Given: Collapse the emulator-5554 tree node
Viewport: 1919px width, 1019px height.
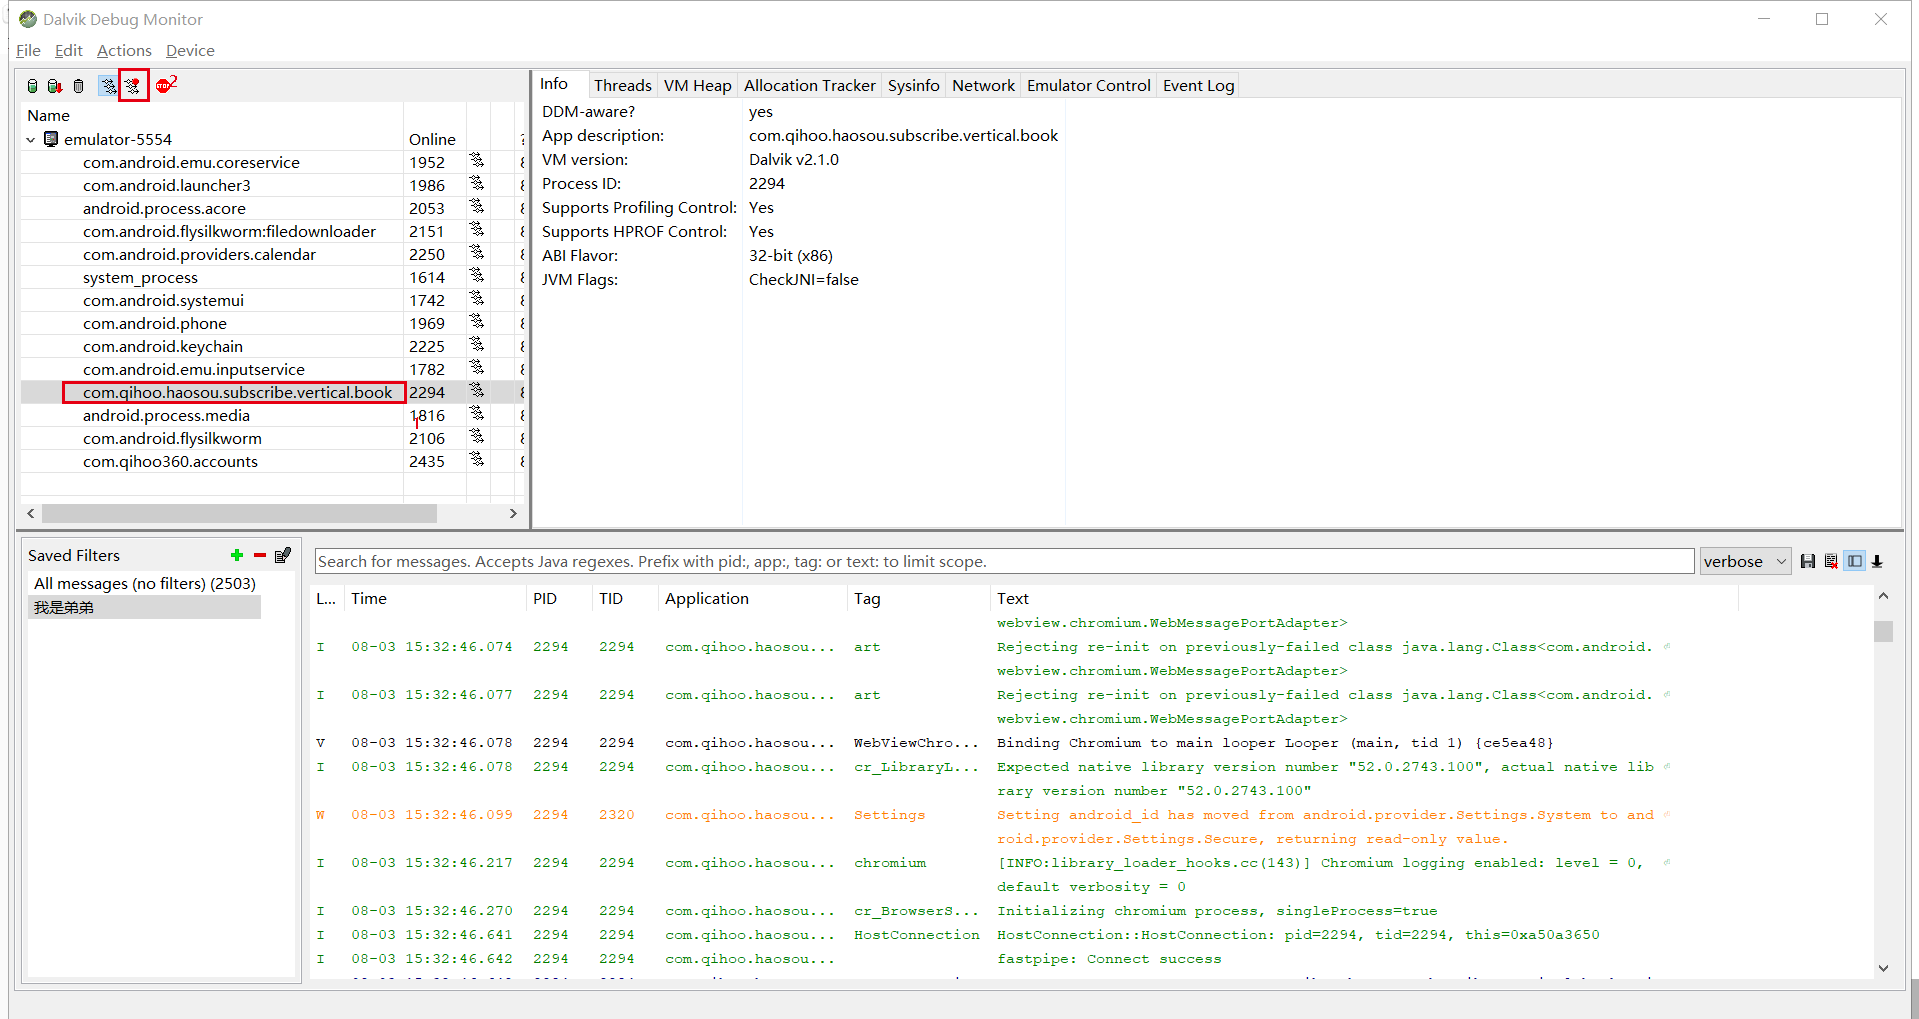Looking at the screenshot, I should (x=31, y=139).
